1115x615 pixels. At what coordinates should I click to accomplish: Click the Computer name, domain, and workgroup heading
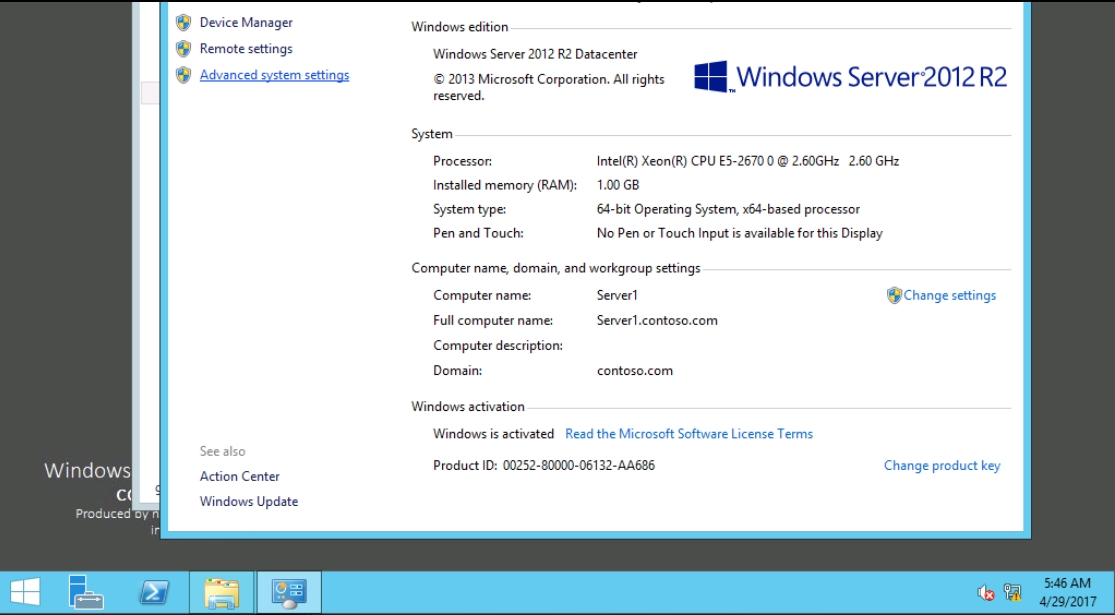click(x=555, y=269)
